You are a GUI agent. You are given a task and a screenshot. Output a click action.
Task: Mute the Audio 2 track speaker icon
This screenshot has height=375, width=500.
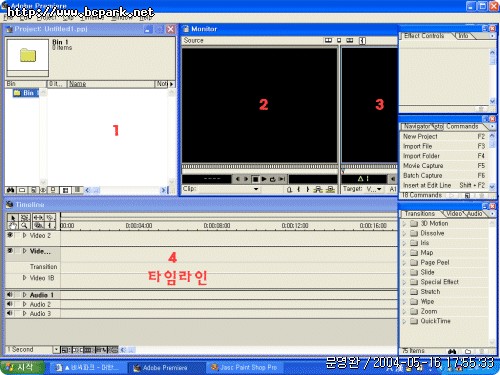pos(10,304)
